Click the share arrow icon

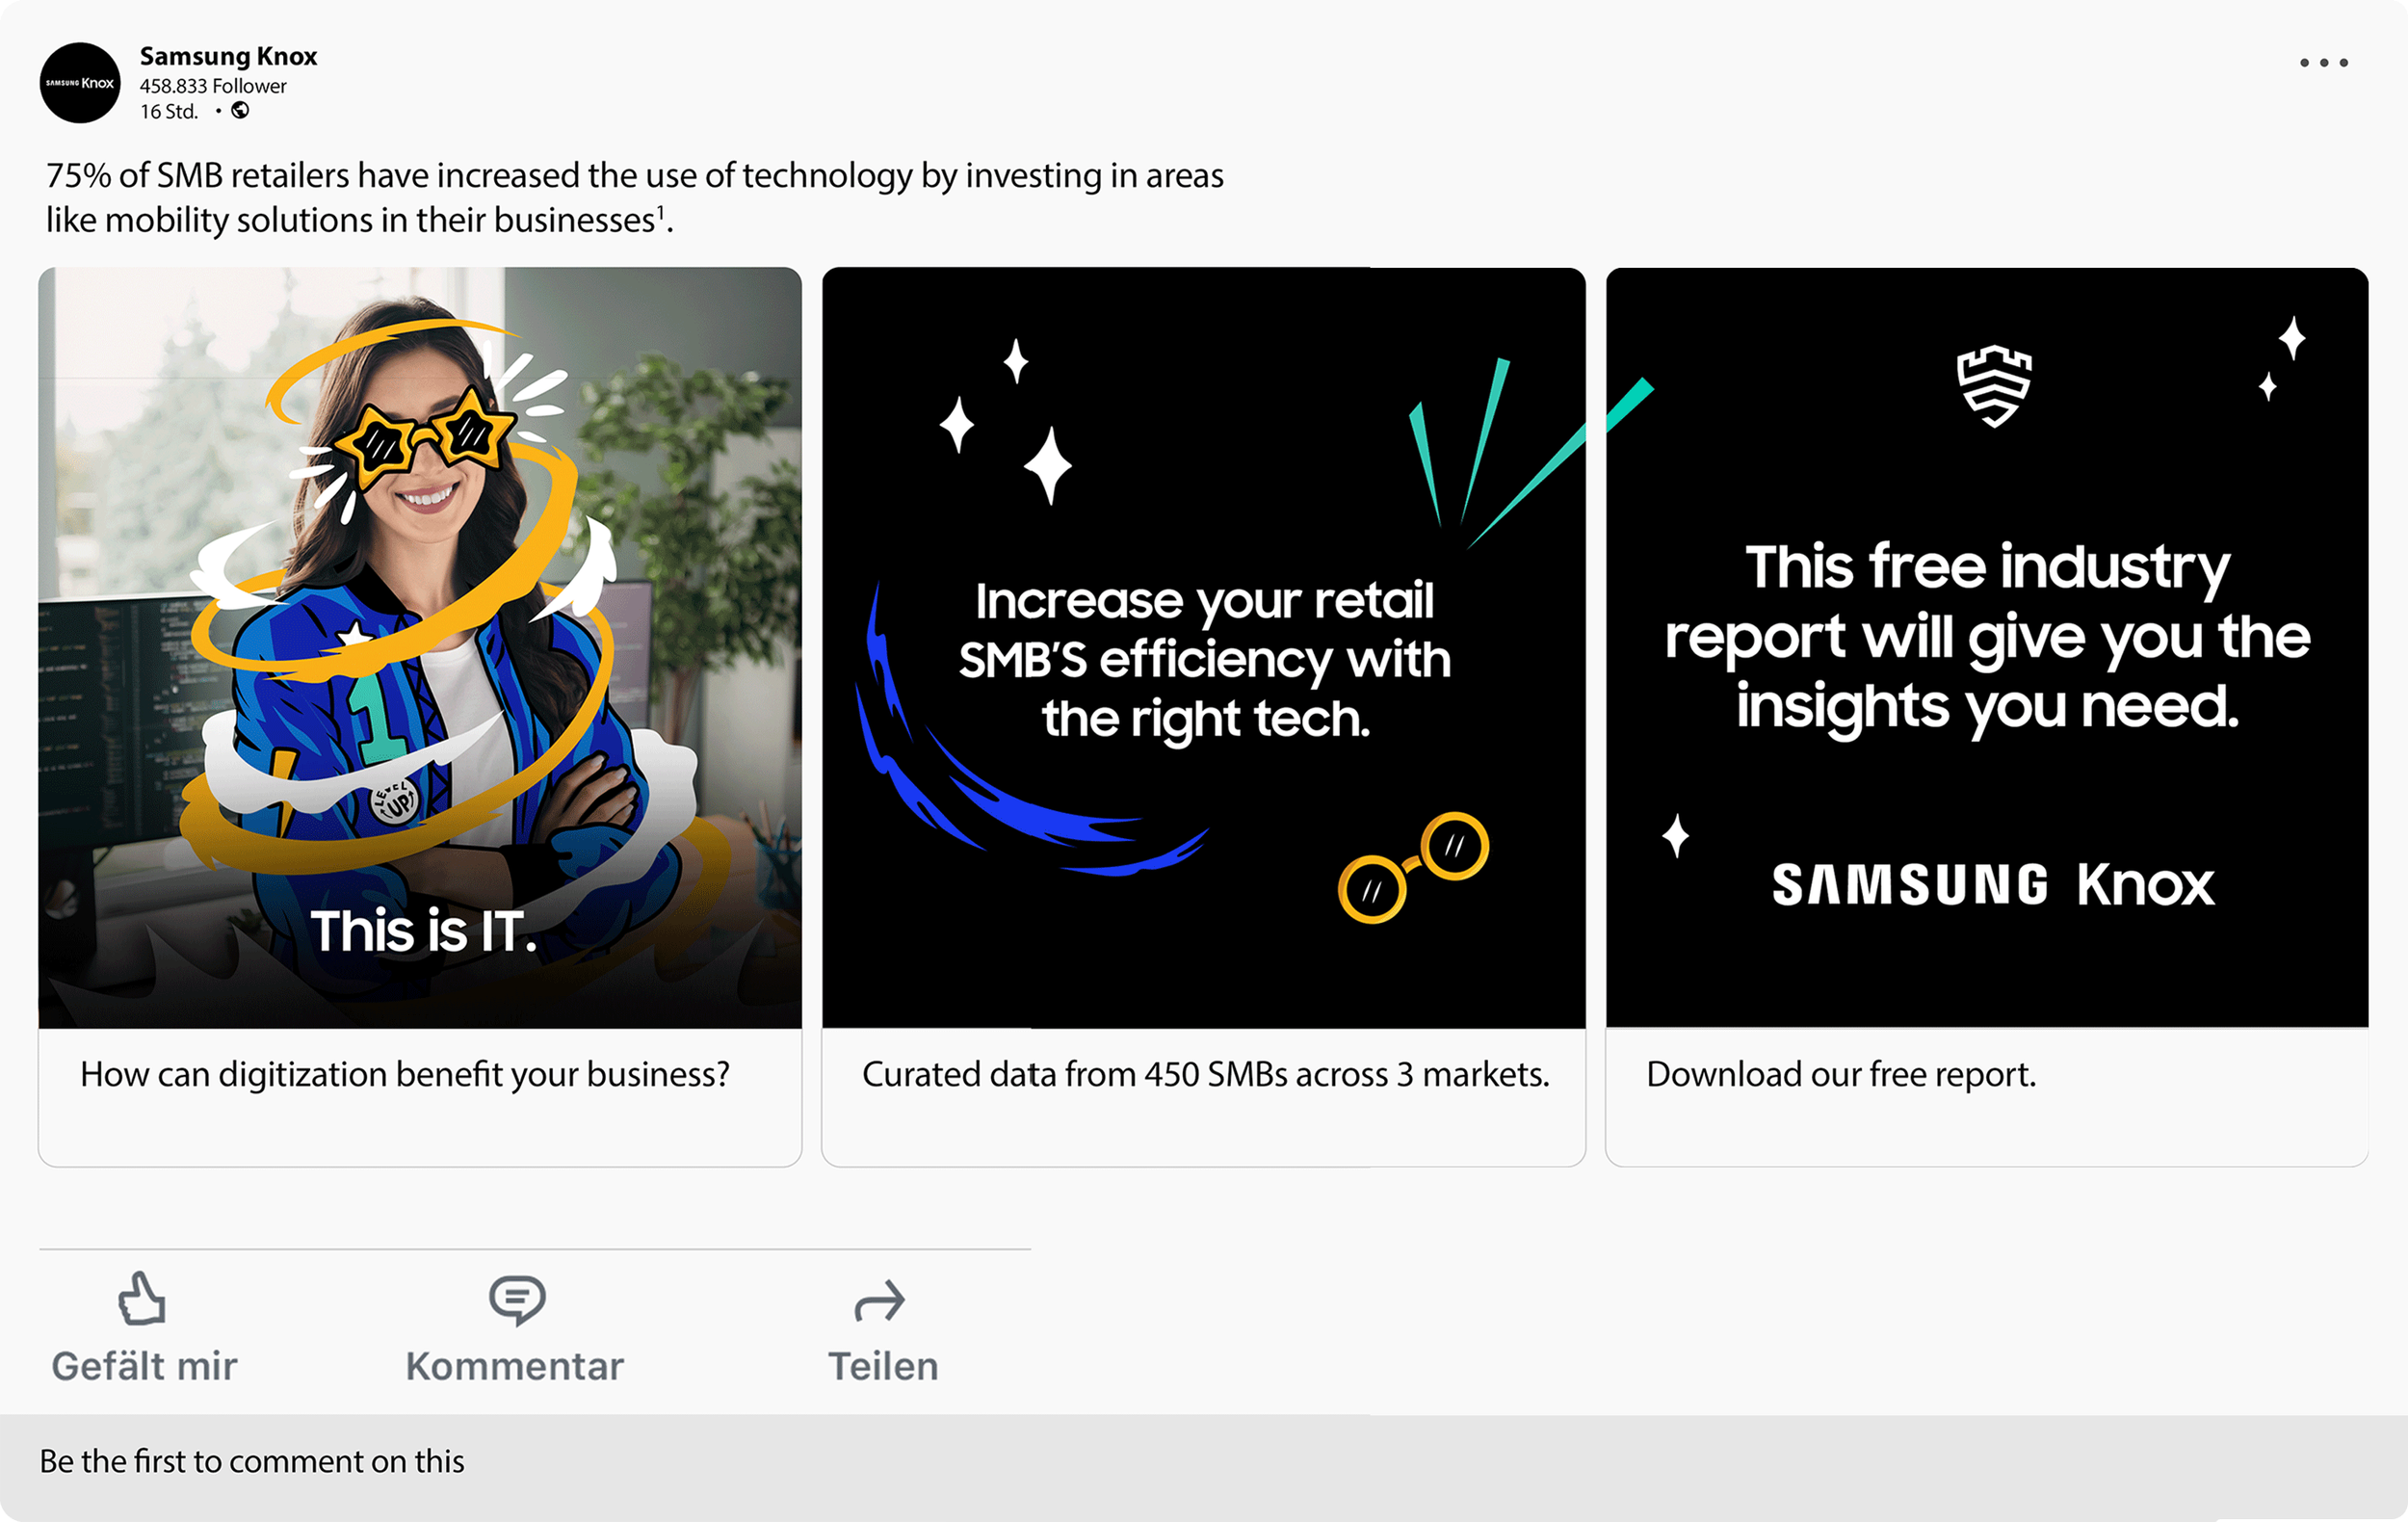tap(880, 1300)
